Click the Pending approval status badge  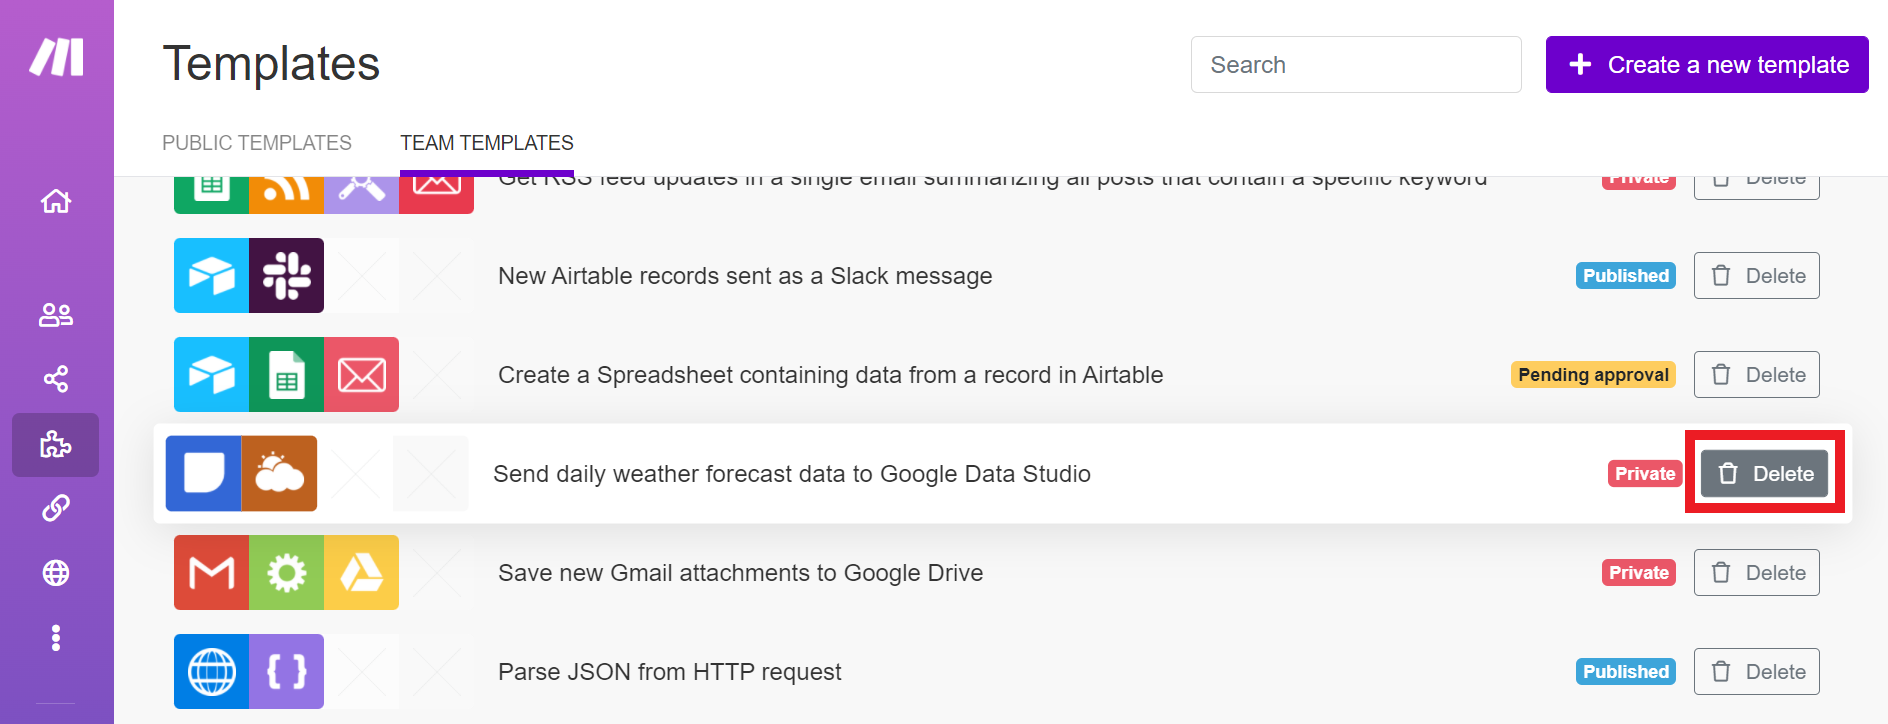coord(1593,375)
